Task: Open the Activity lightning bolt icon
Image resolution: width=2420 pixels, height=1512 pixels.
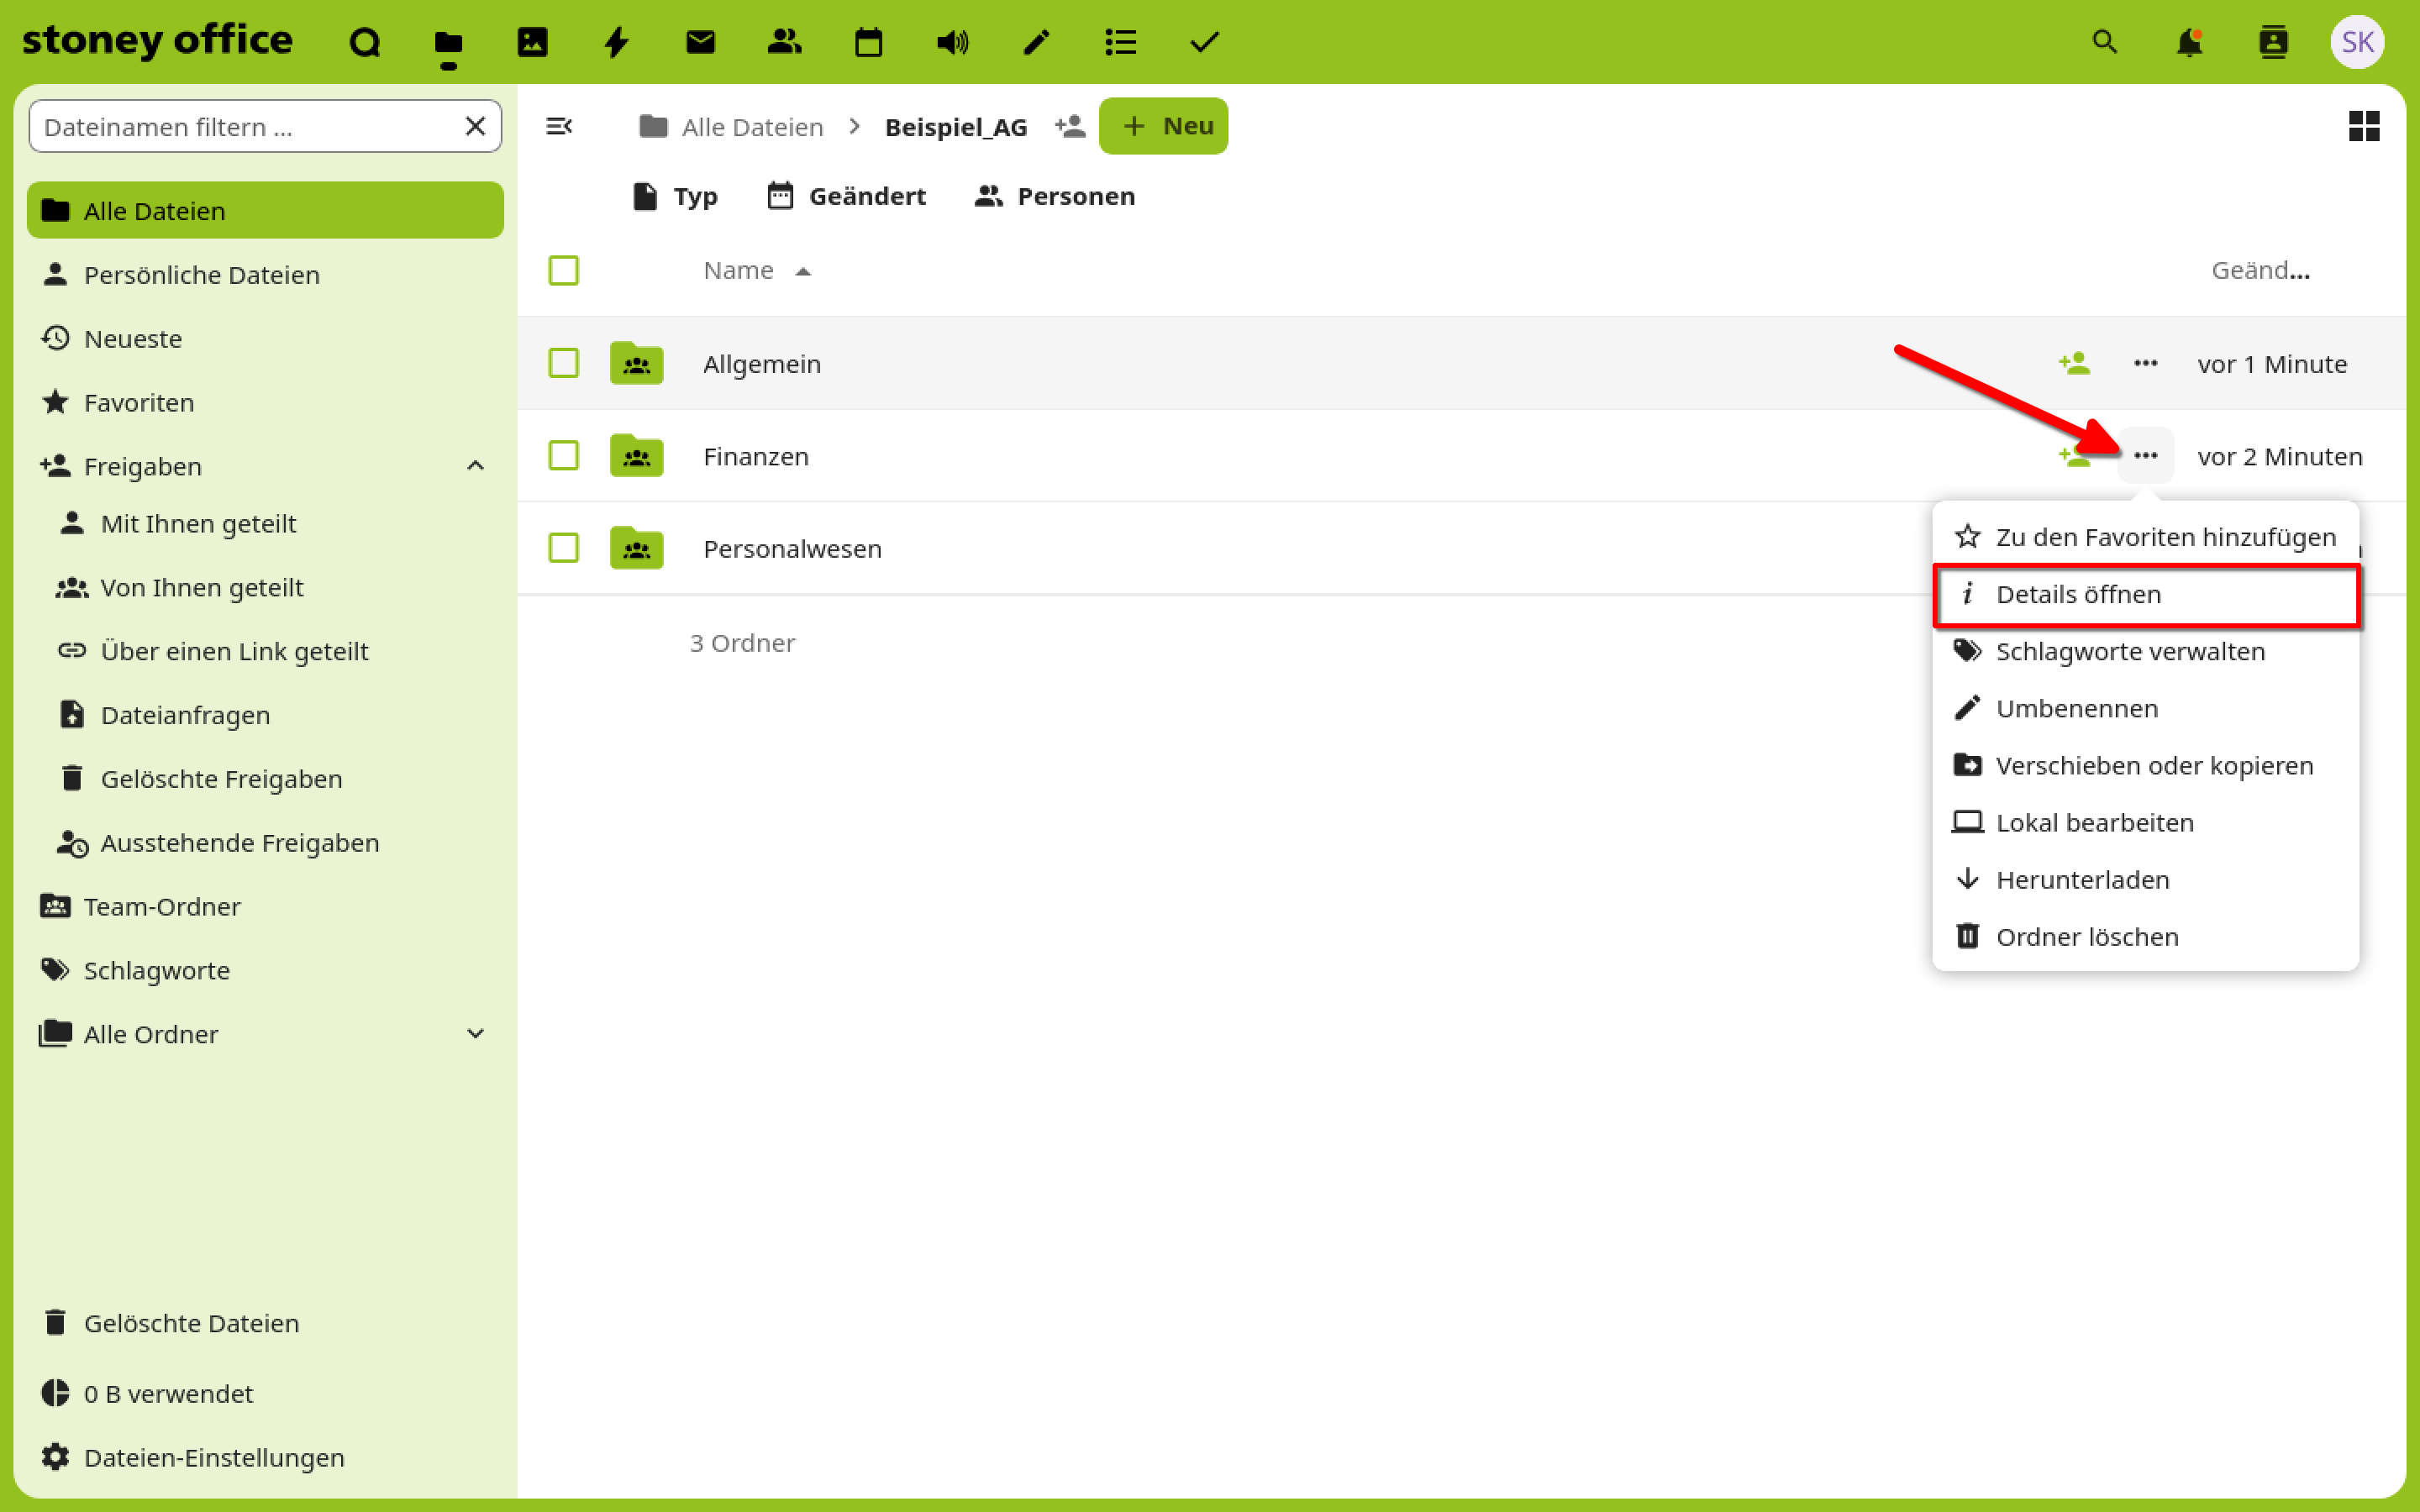Action: (x=616, y=42)
